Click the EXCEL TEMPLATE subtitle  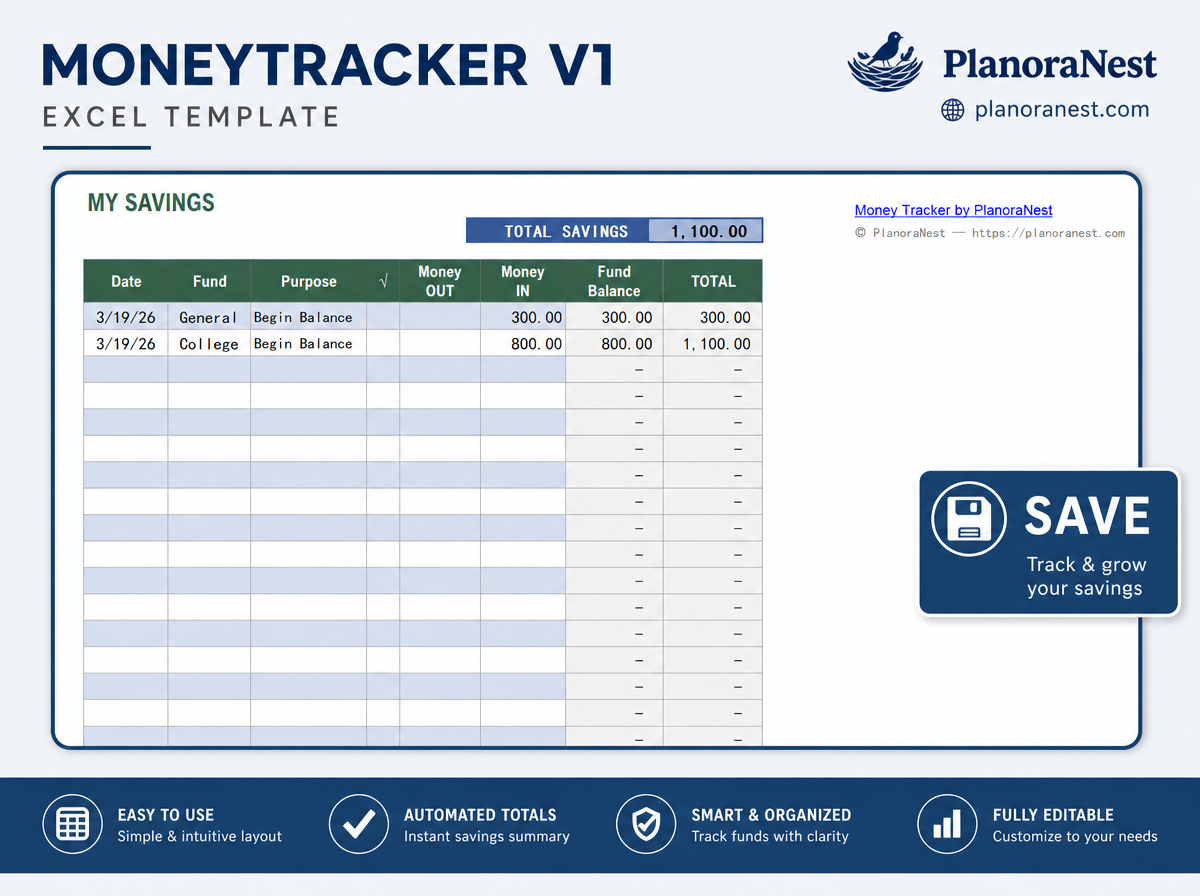pyautogui.click(x=191, y=117)
